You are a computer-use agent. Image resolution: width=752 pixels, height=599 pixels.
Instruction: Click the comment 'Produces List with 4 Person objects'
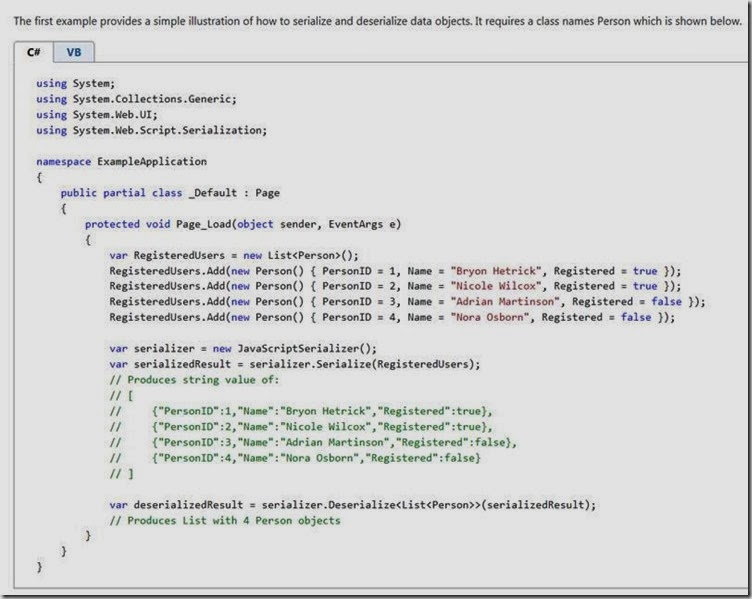[225, 520]
